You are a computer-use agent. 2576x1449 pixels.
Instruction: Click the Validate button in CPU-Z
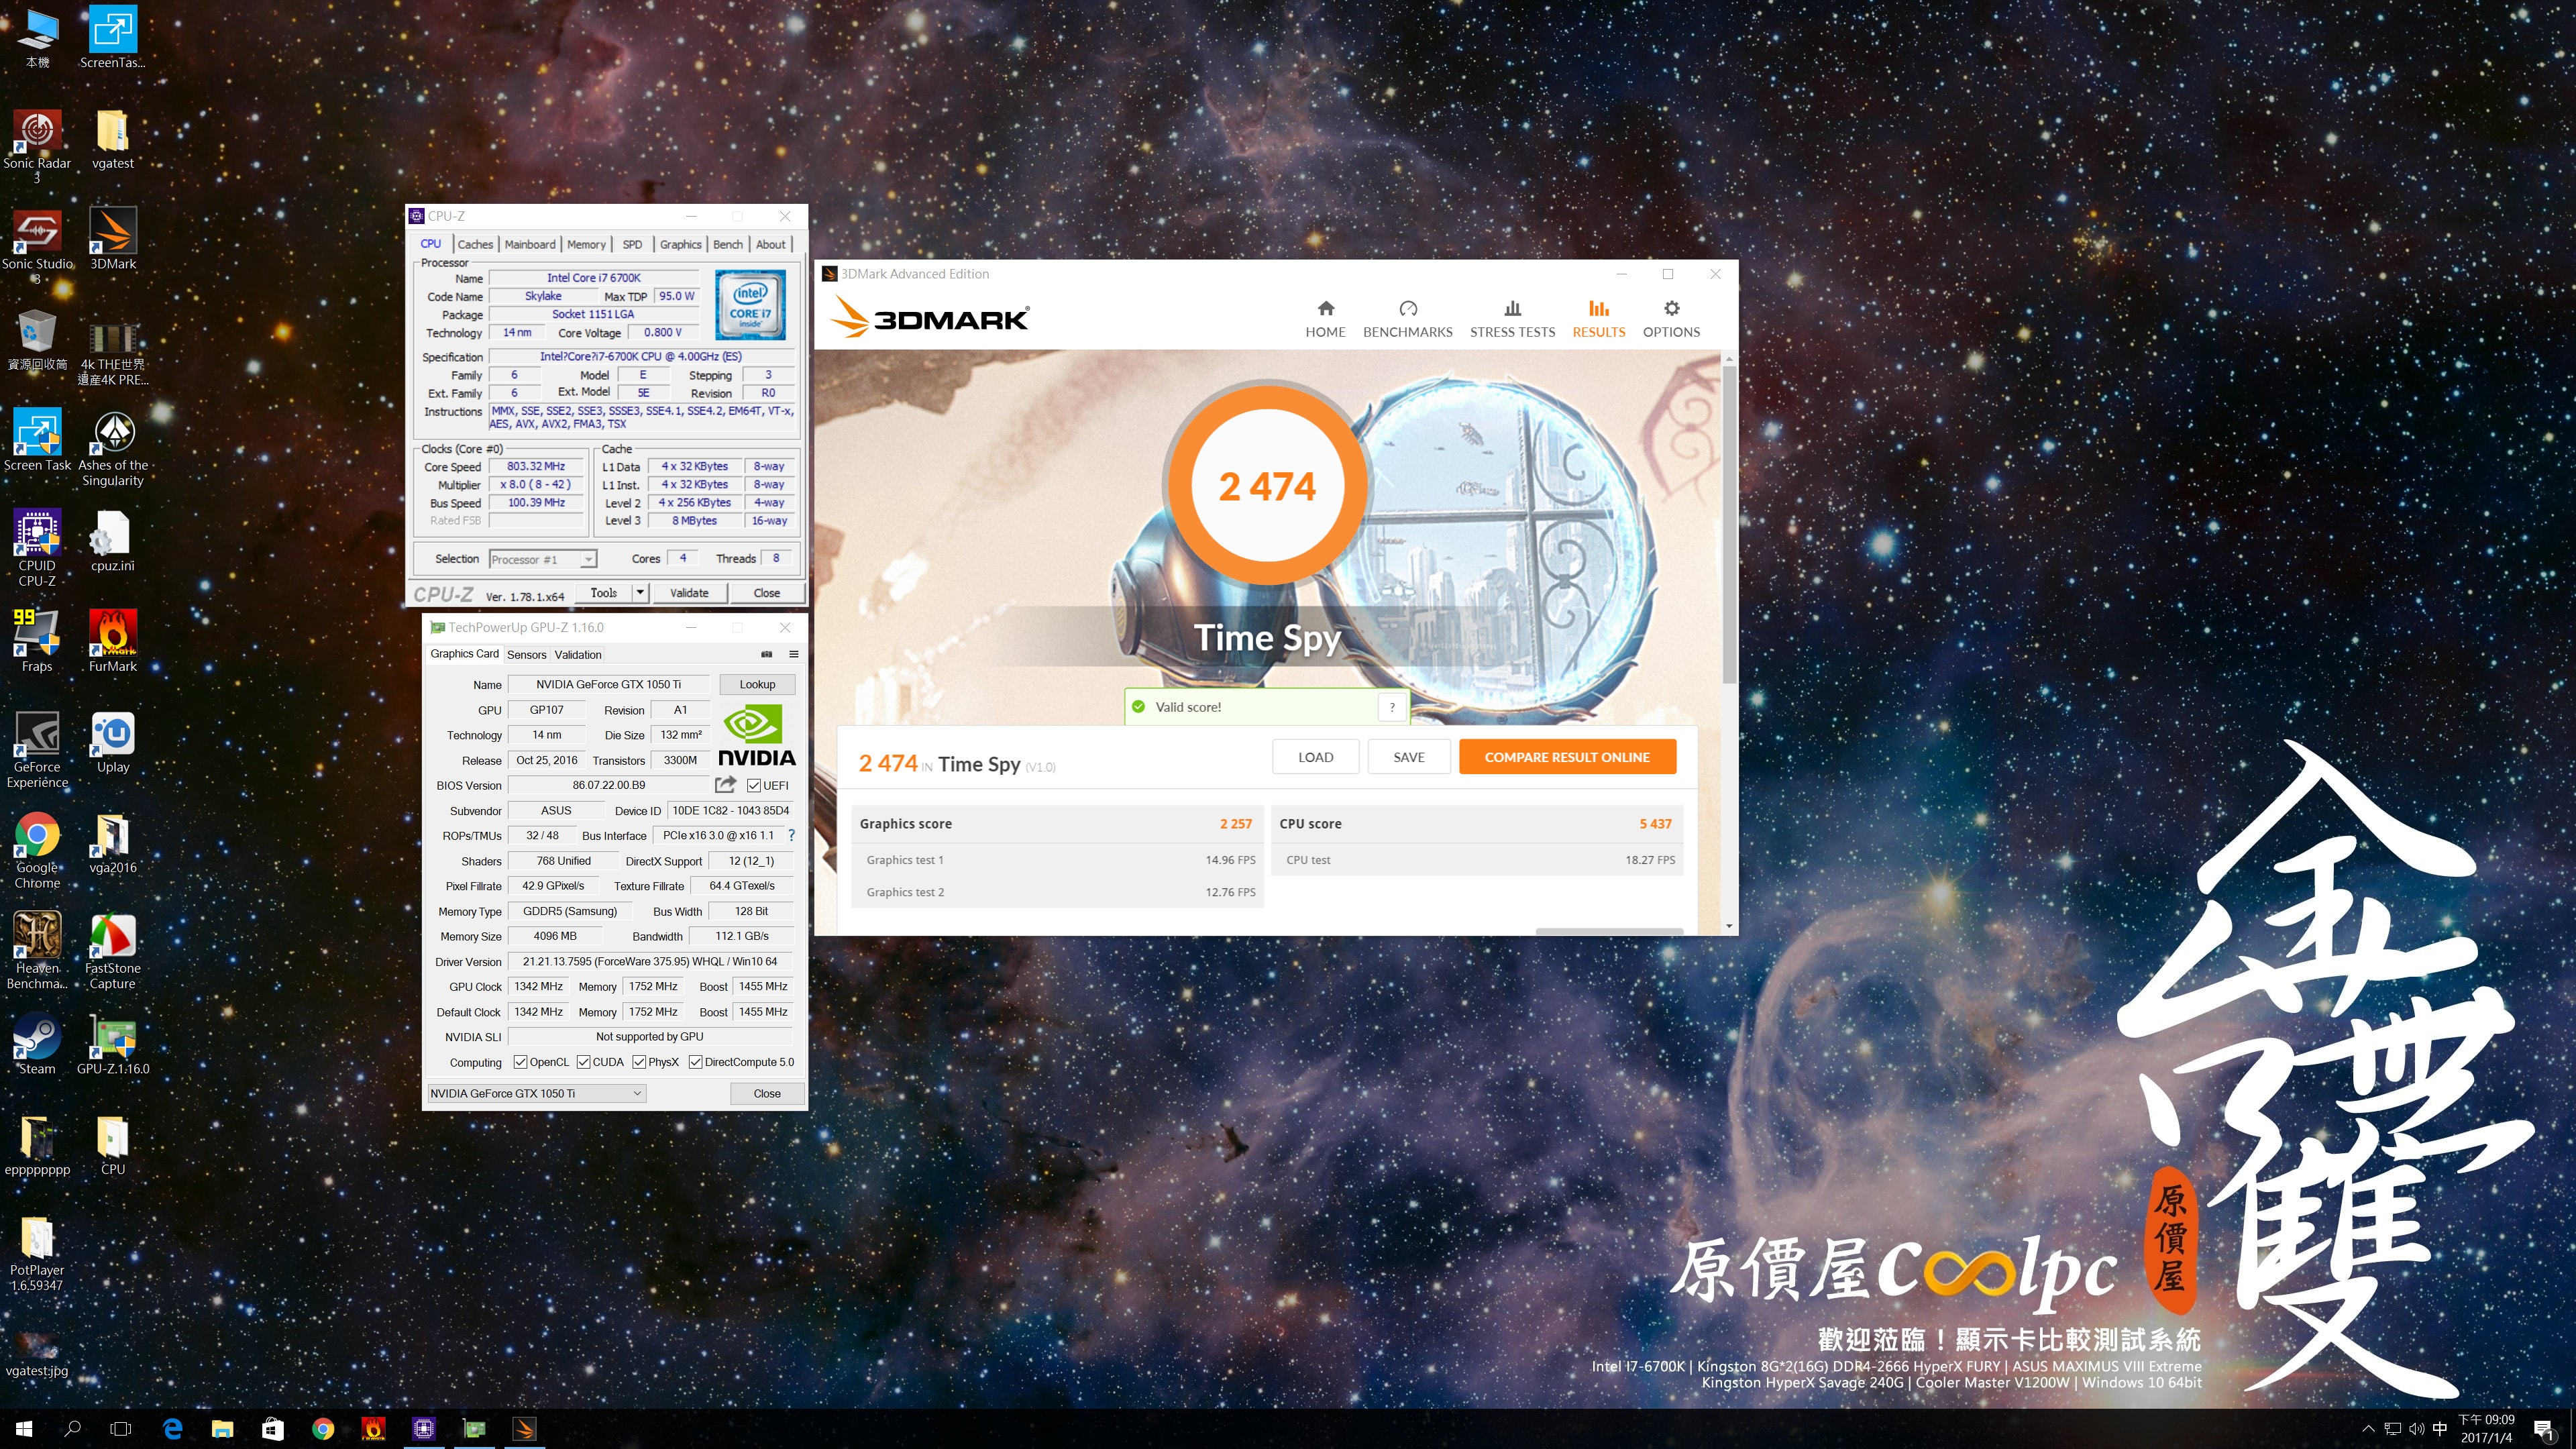(x=689, y=593)
